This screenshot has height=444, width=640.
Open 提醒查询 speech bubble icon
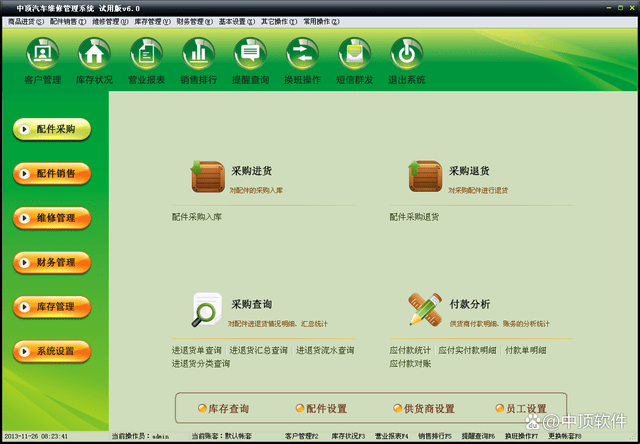250,53
